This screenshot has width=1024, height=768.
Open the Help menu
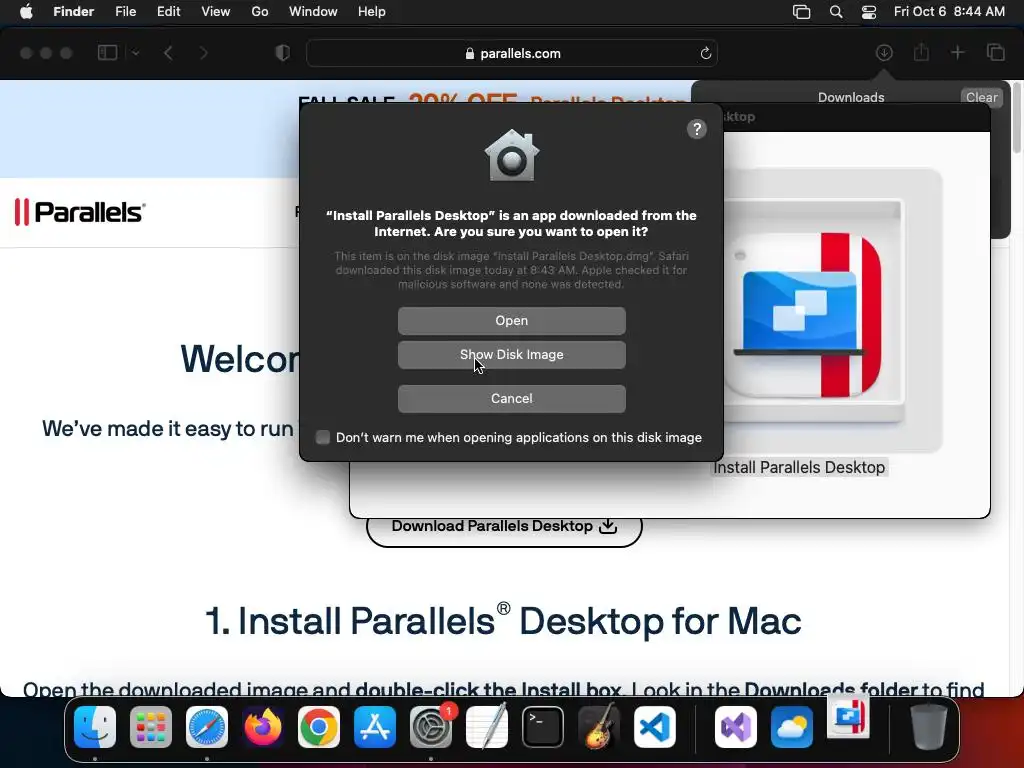tap(372, 12)
